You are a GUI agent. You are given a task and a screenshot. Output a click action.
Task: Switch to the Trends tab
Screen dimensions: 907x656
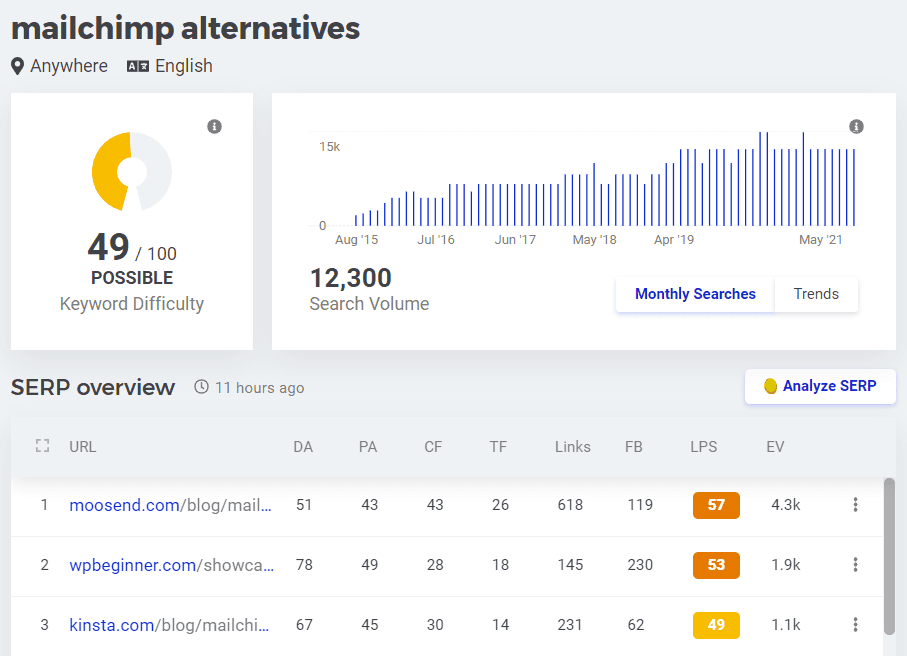coord(816,294)
